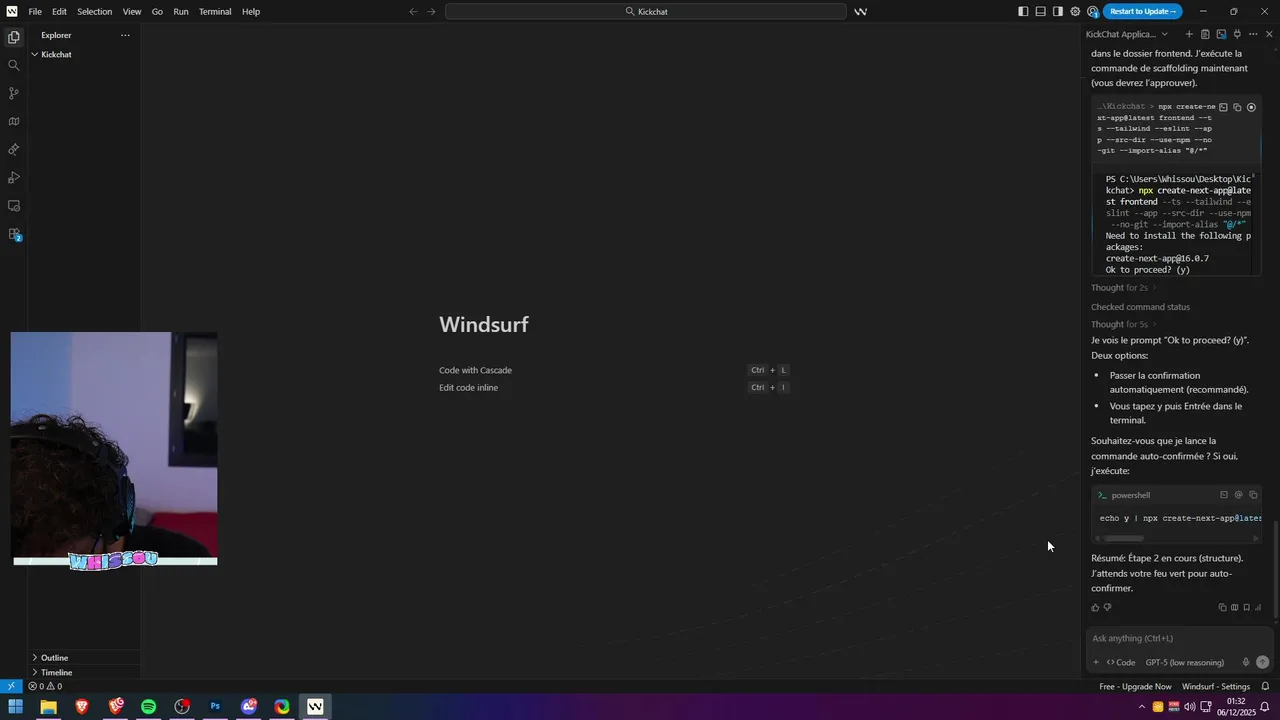The height and width of the screenshot is (720, 1280).
Task: Click the Ask anything chat input
Action: 1178,638
